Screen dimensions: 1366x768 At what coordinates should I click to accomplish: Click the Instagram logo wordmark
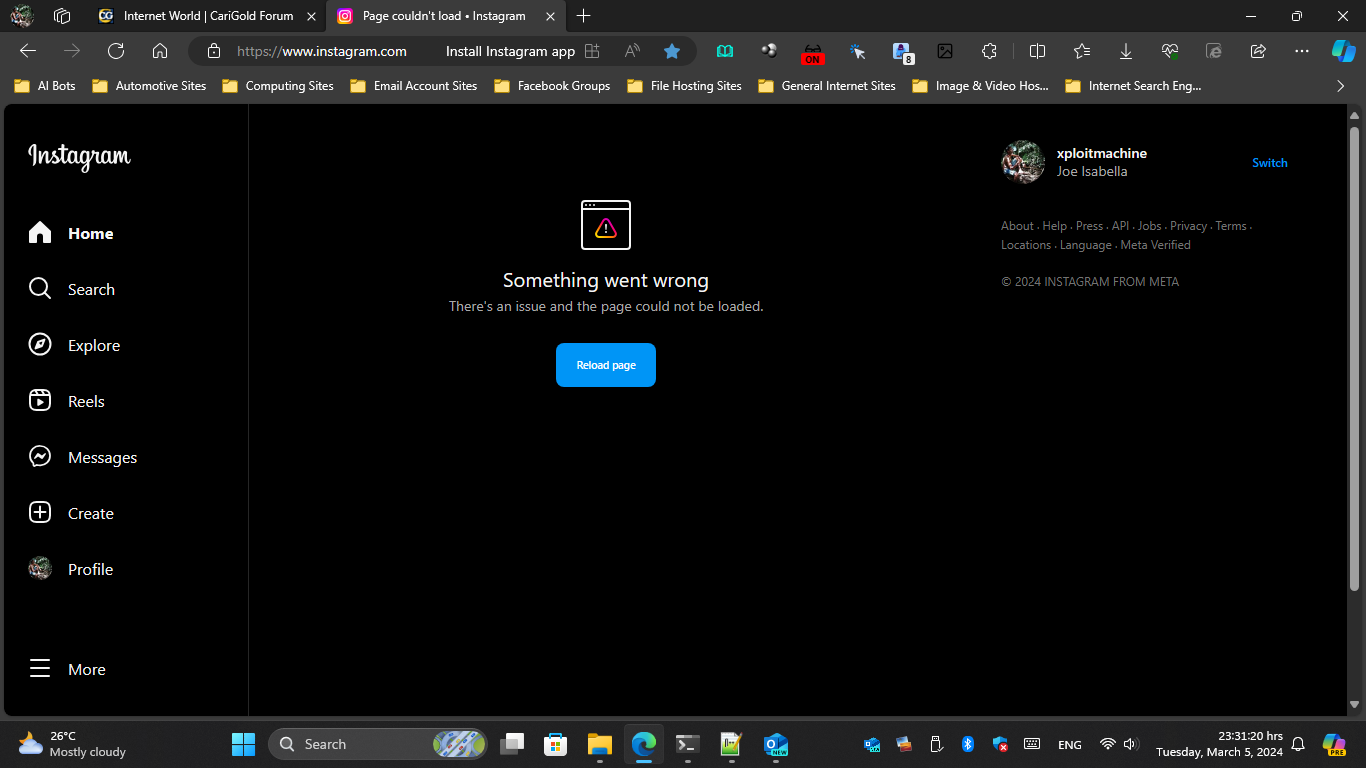point(79,156)
